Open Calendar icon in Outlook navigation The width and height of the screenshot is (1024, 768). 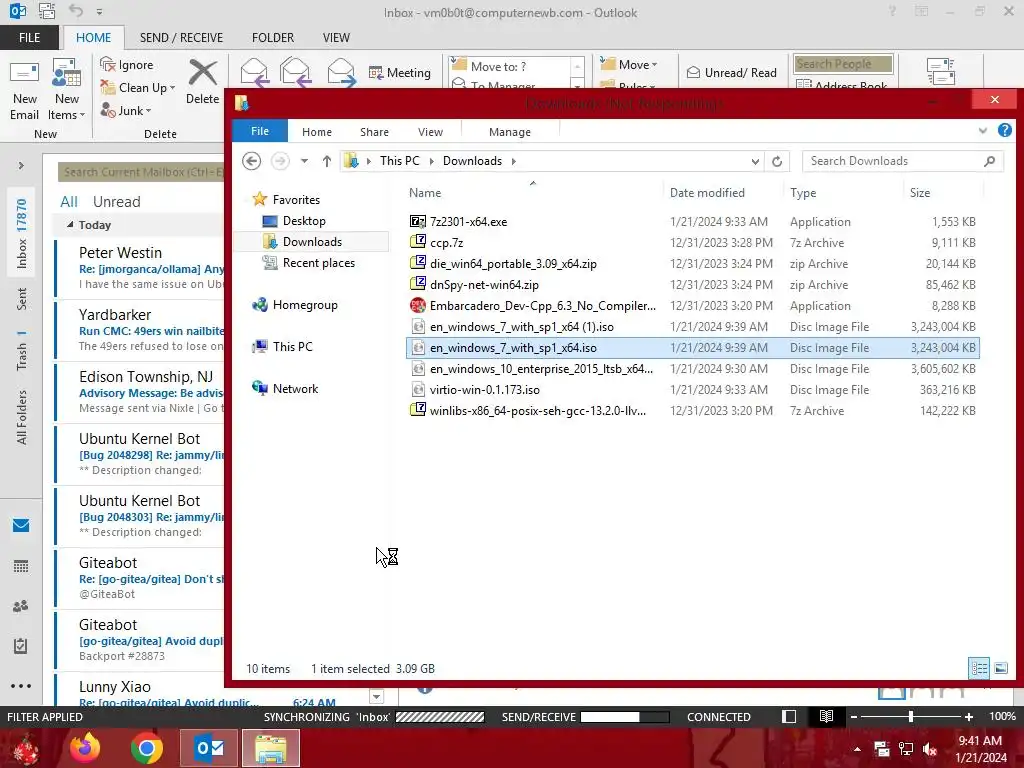pyautogui.click(x=21, y=566)
